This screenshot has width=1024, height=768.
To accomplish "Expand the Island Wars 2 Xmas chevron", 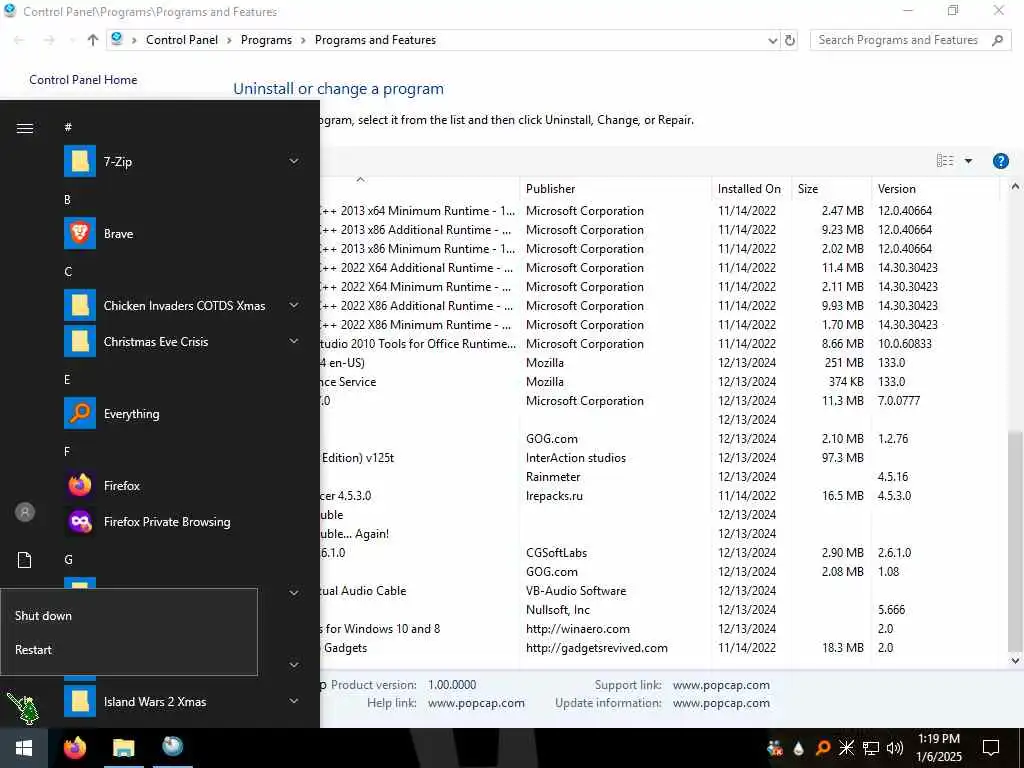I will coord(294,701).
